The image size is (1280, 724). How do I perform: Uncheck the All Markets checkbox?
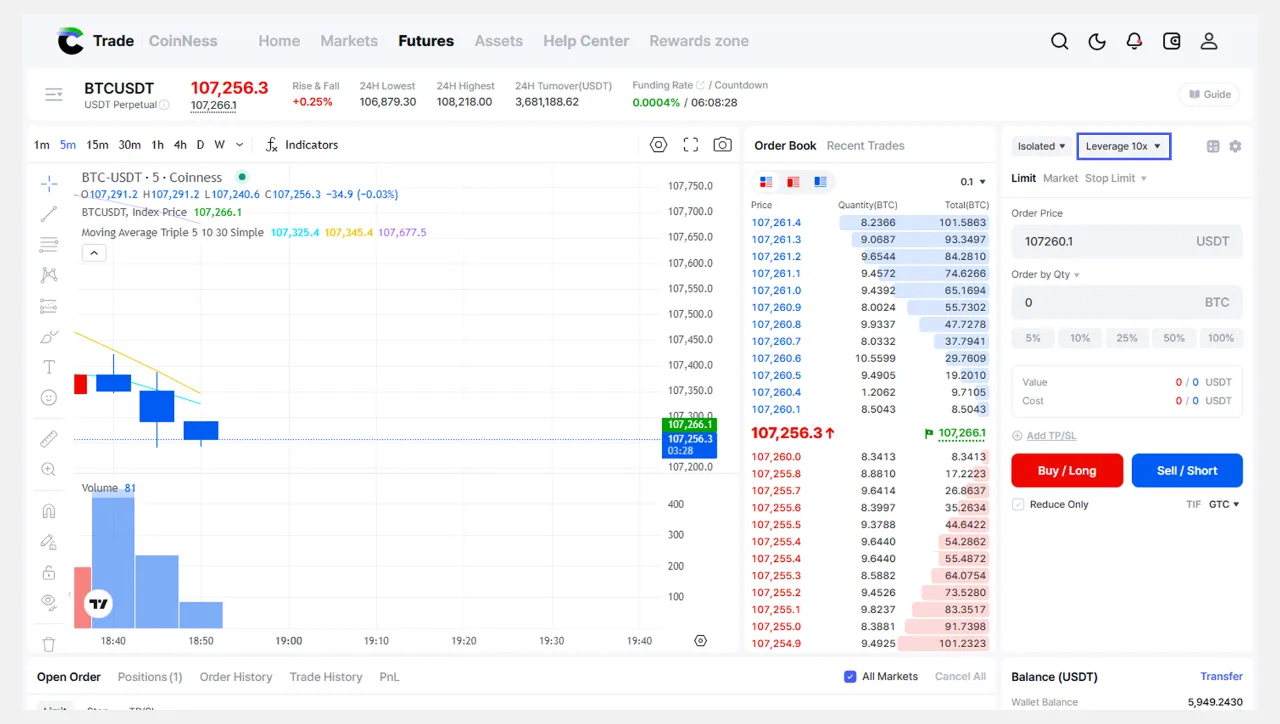850,677
